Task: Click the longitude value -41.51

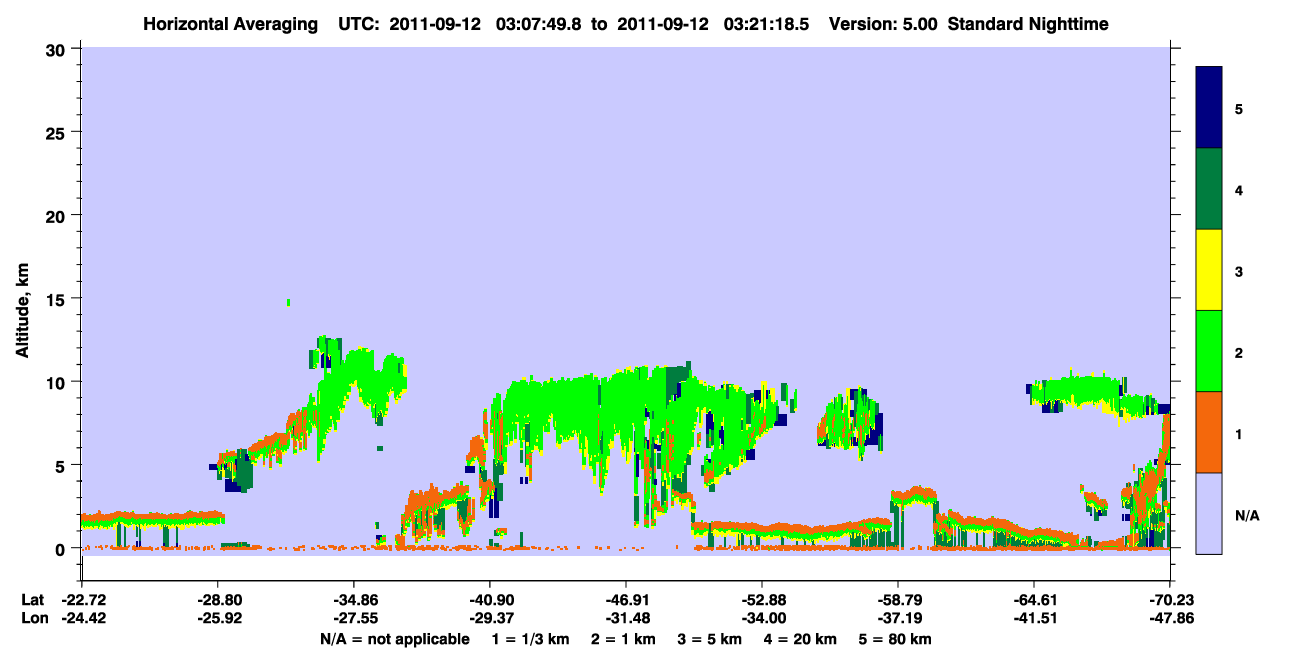Action: (1034, 618)
